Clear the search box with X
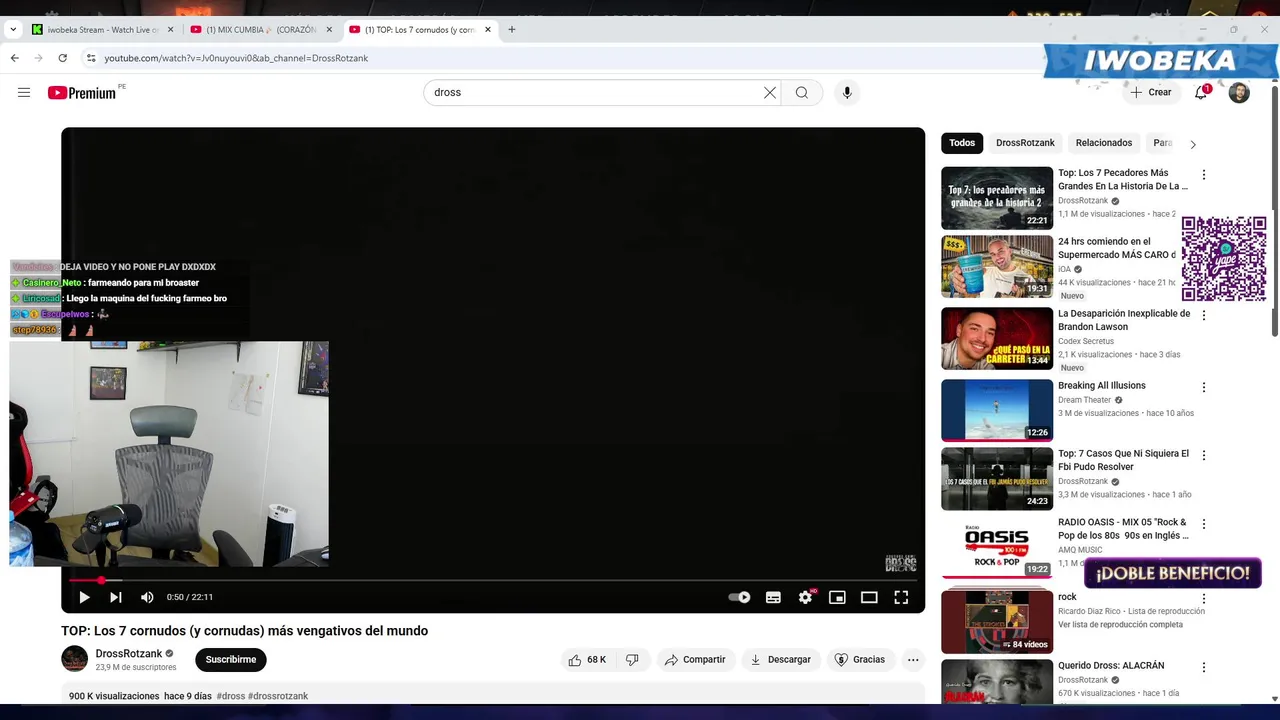The image size is (1280, 720). click(x=770, y=92)
